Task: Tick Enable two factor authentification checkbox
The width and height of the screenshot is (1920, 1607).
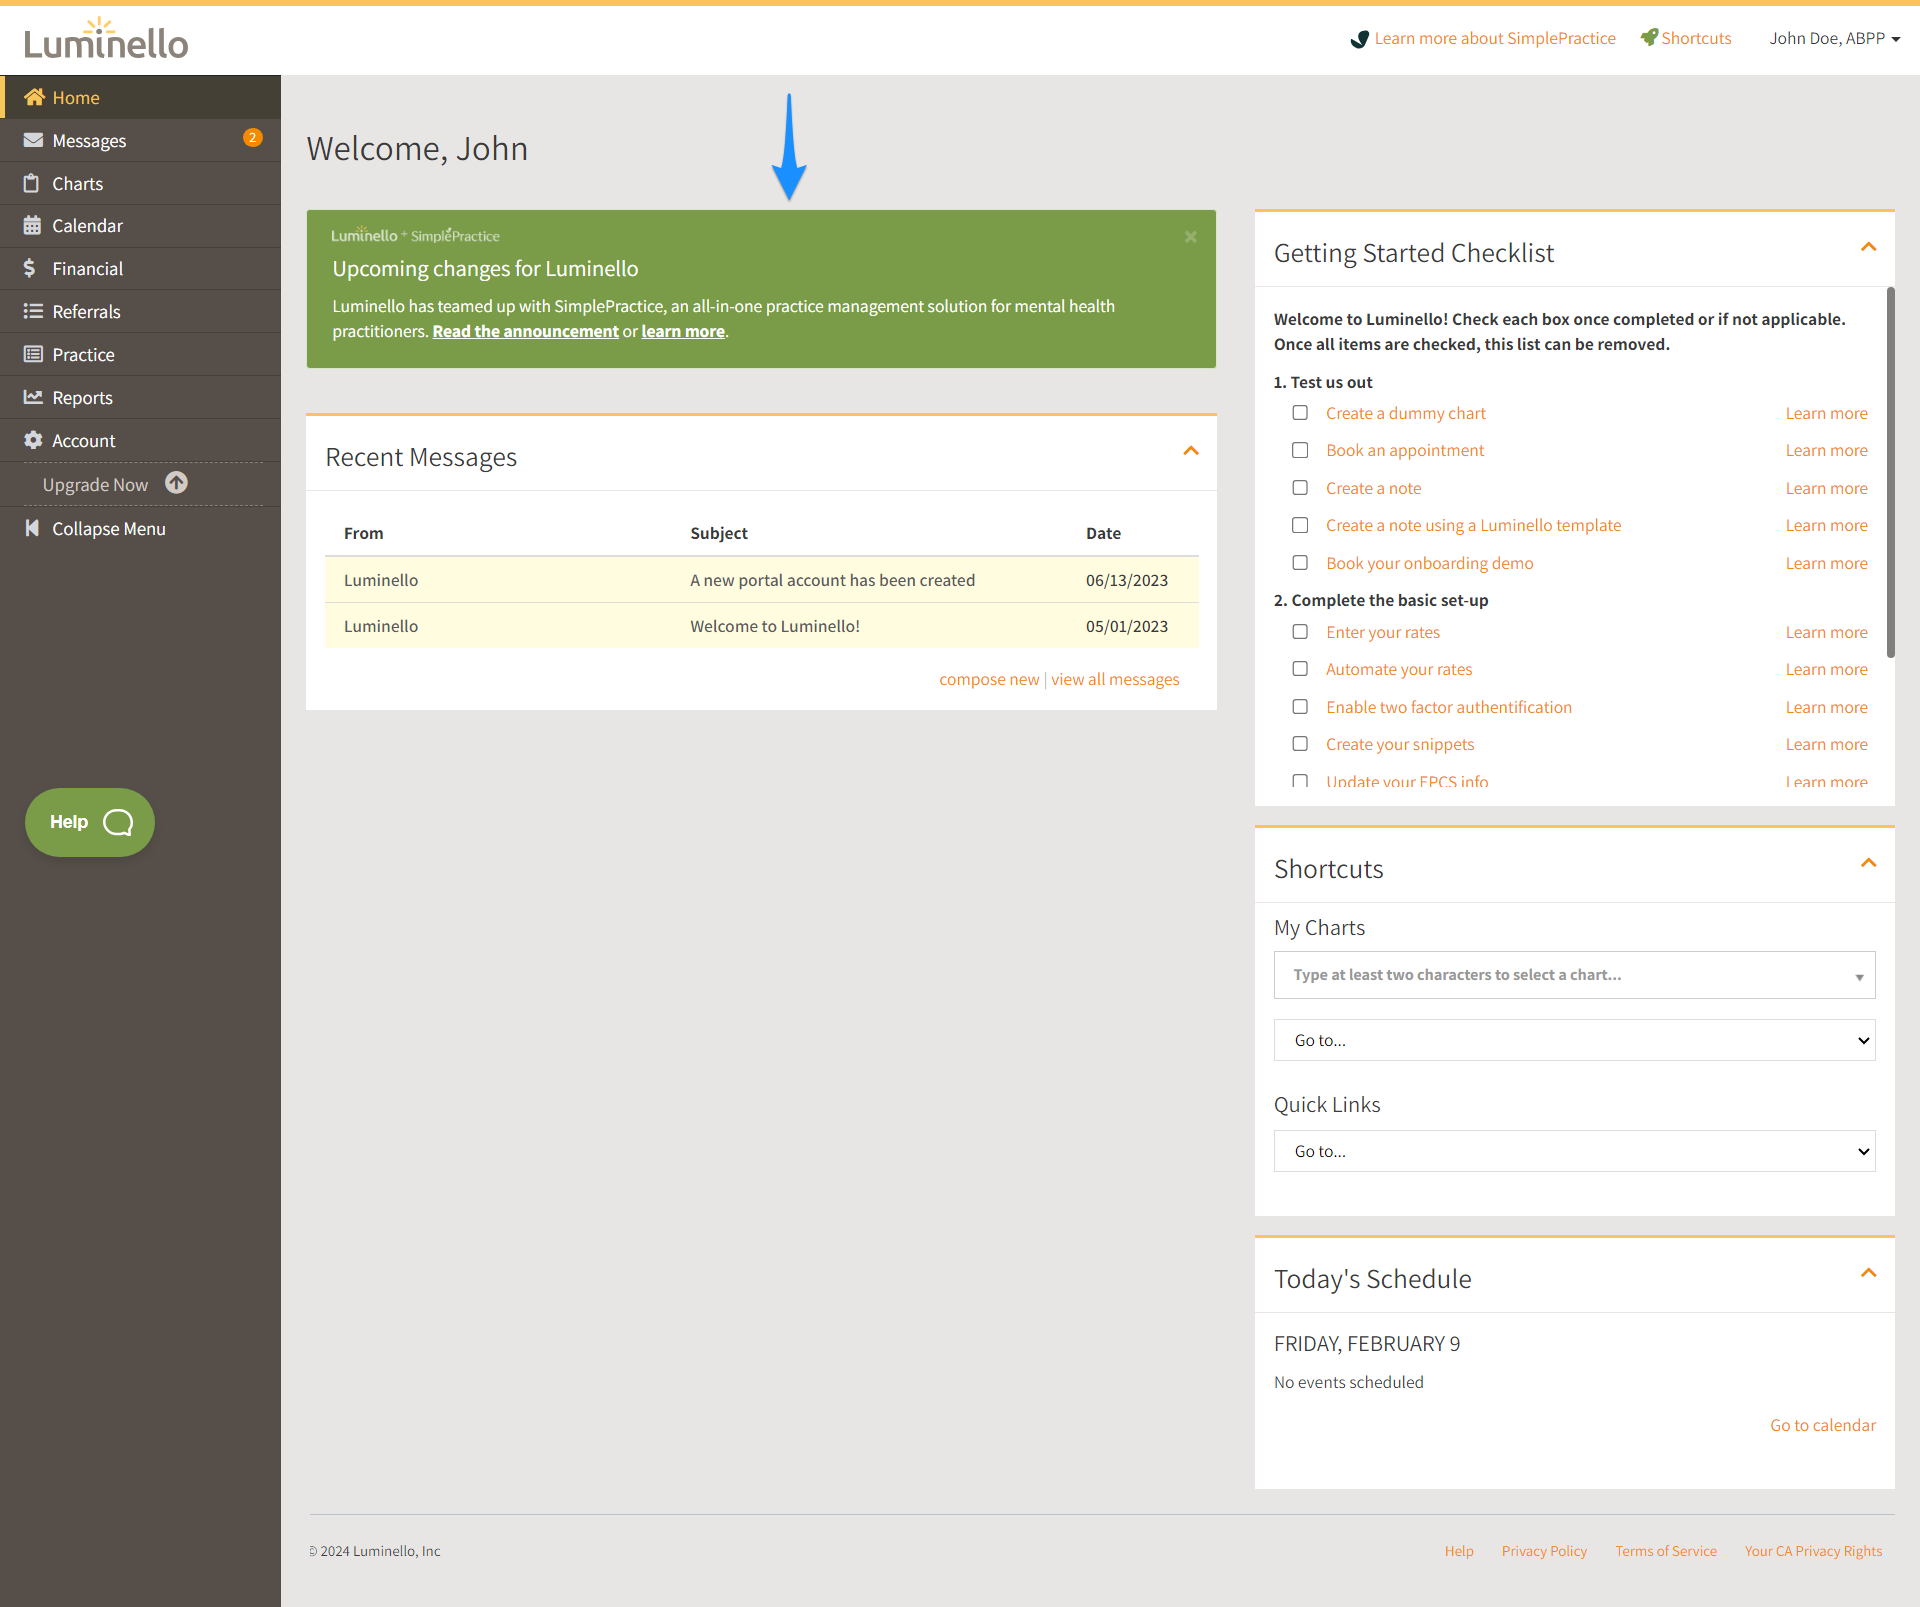Action: tap(1300, 707)
